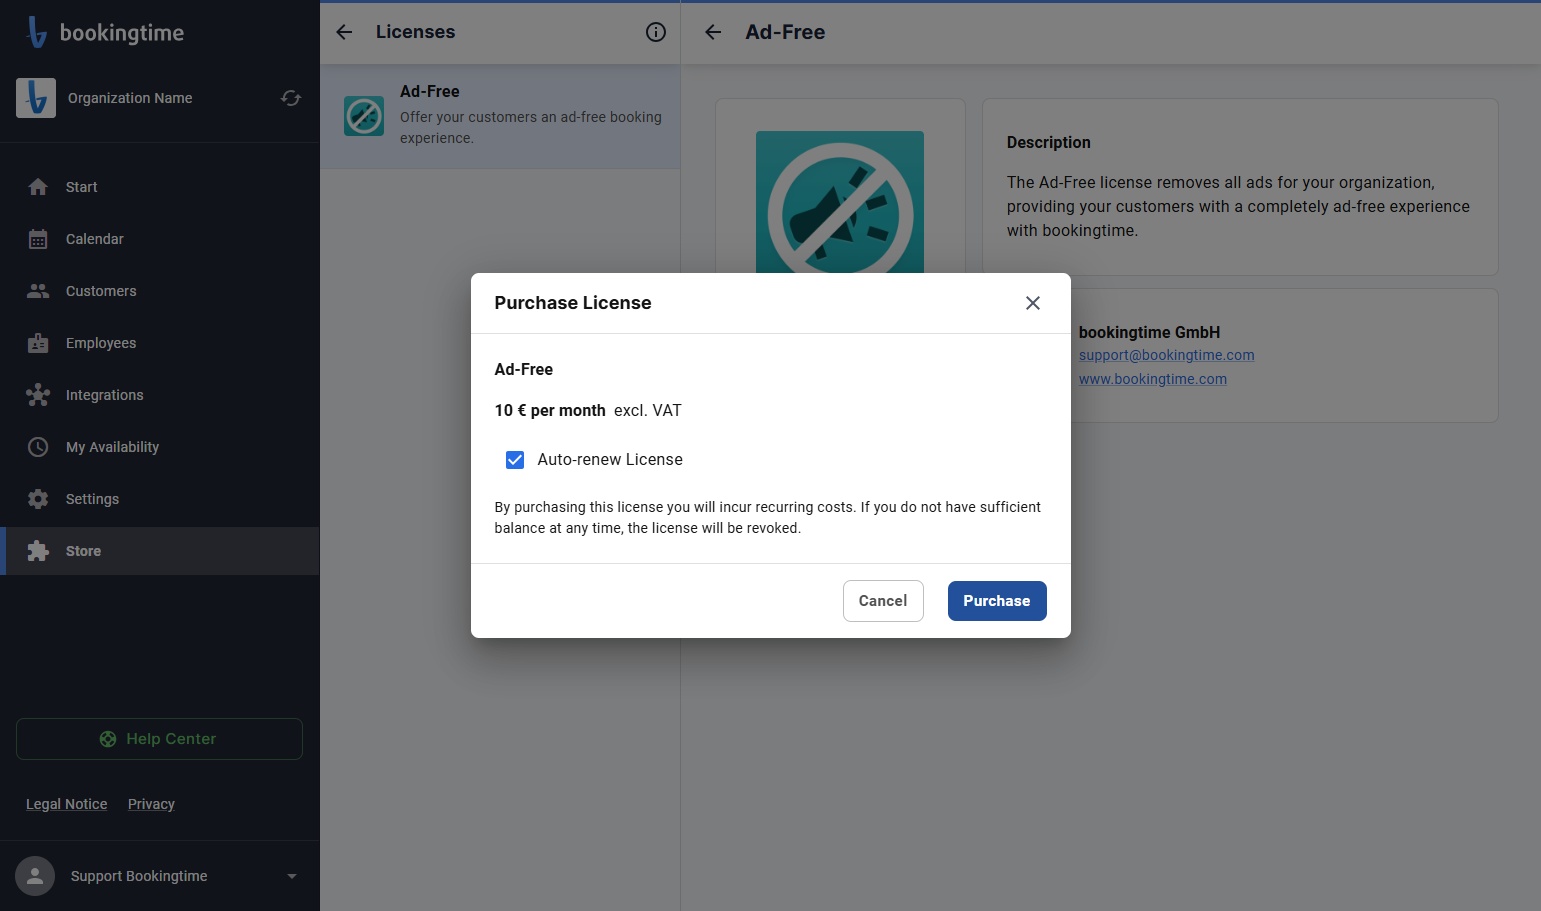Viewport: 1541px width, 911px height.
Task: Click the '10 € per month' price text
Action: (x=550, y=411)
